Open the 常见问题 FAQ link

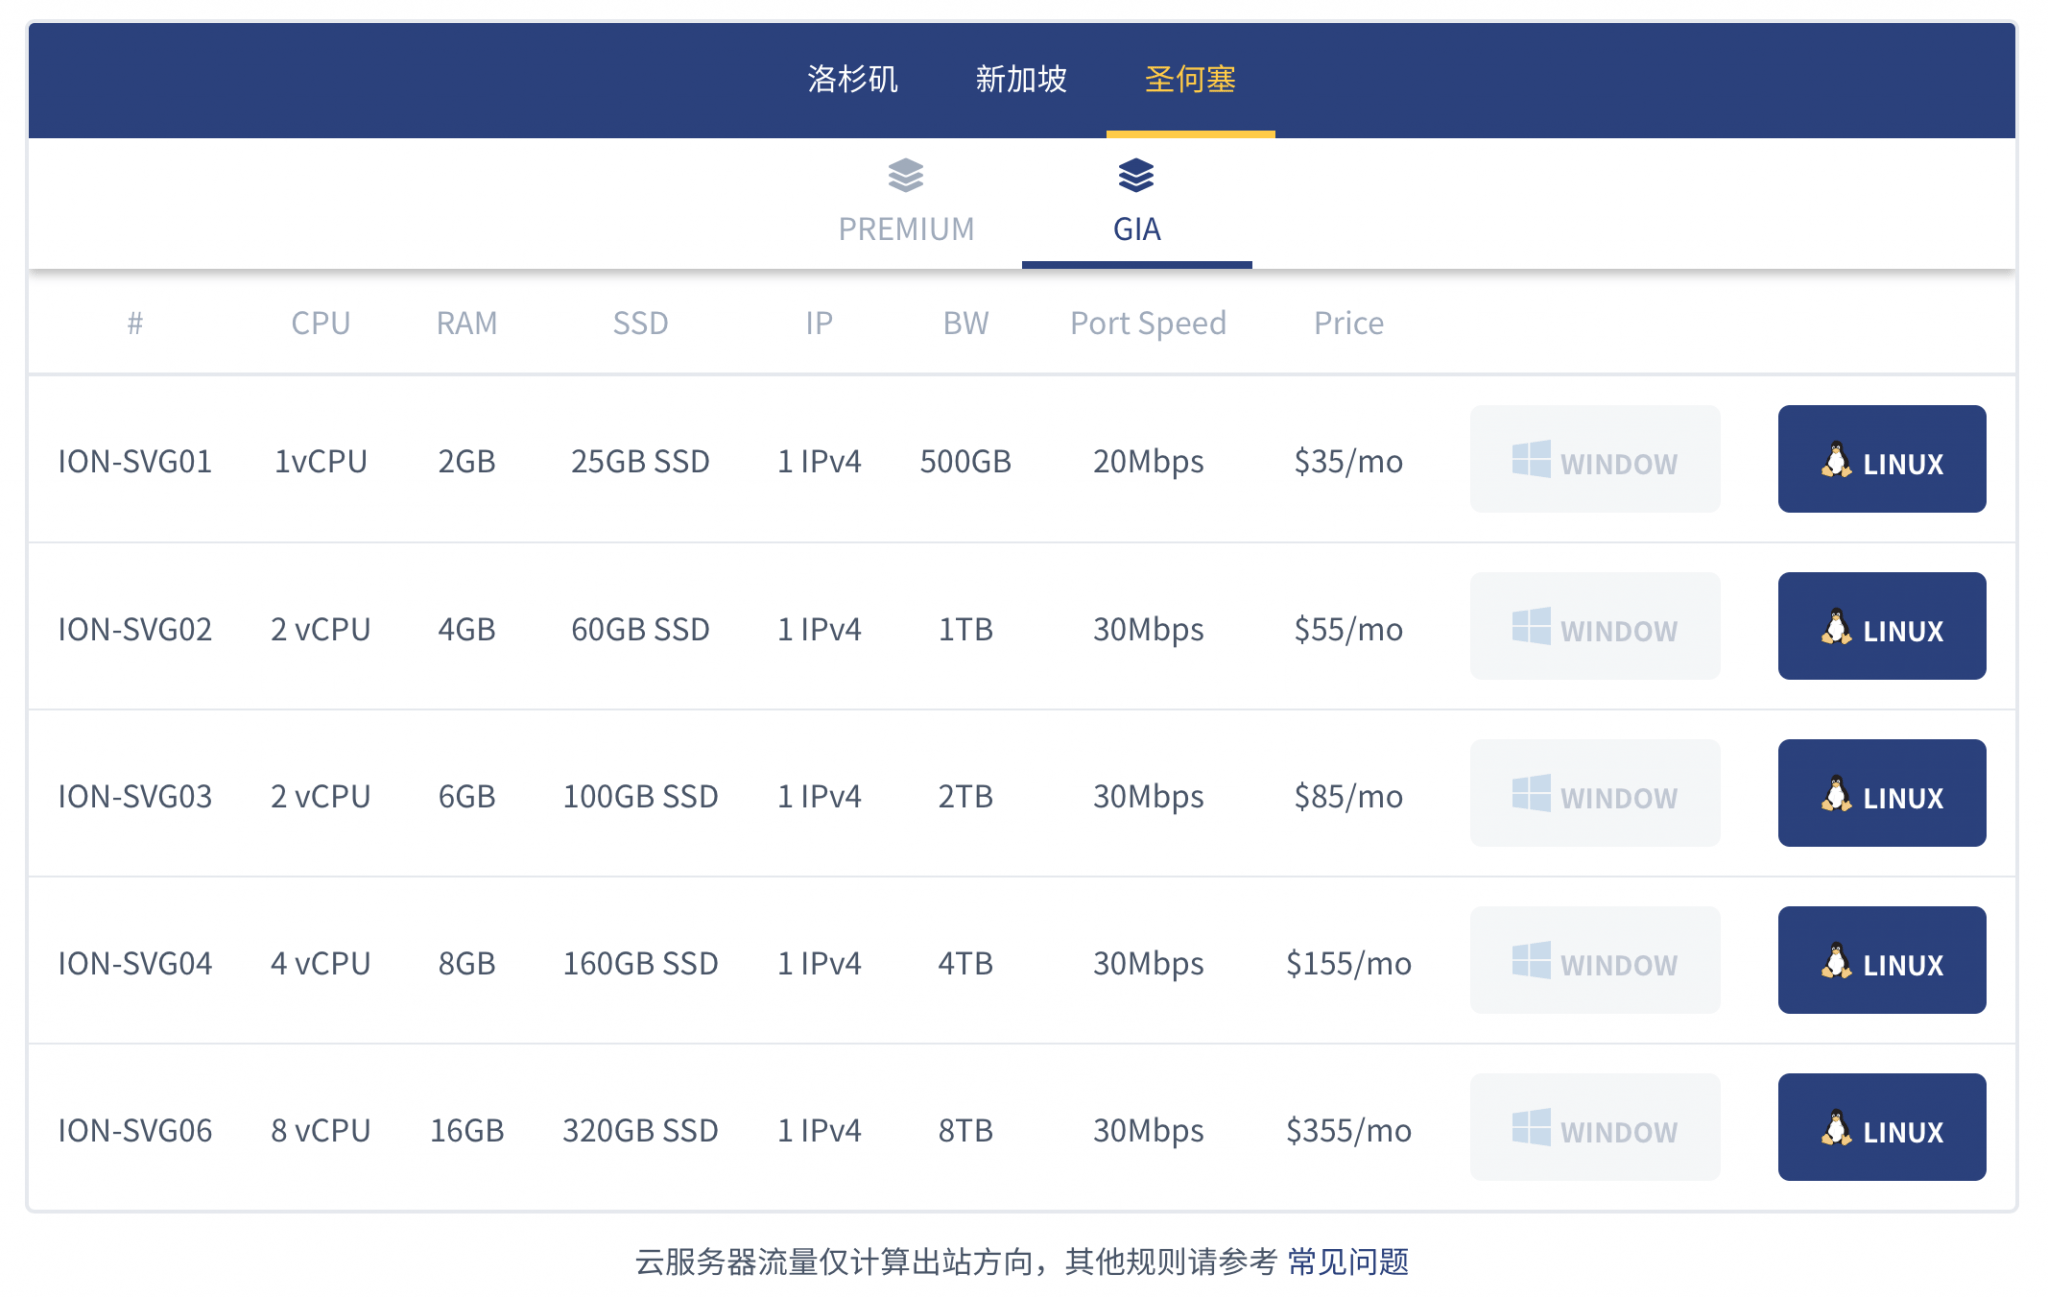point(1347,1262)
